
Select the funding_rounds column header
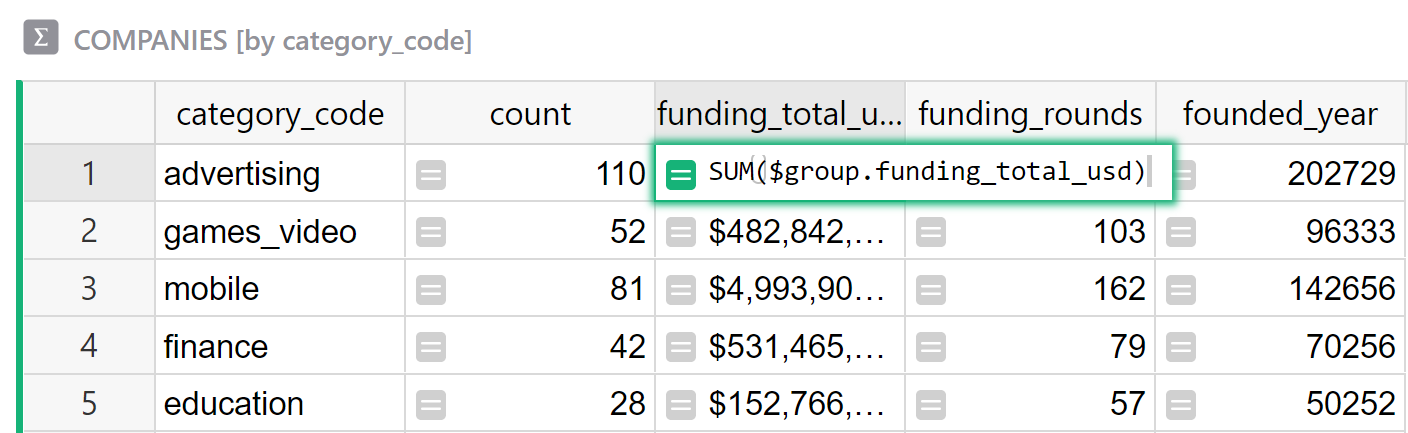pos(1030,114)
